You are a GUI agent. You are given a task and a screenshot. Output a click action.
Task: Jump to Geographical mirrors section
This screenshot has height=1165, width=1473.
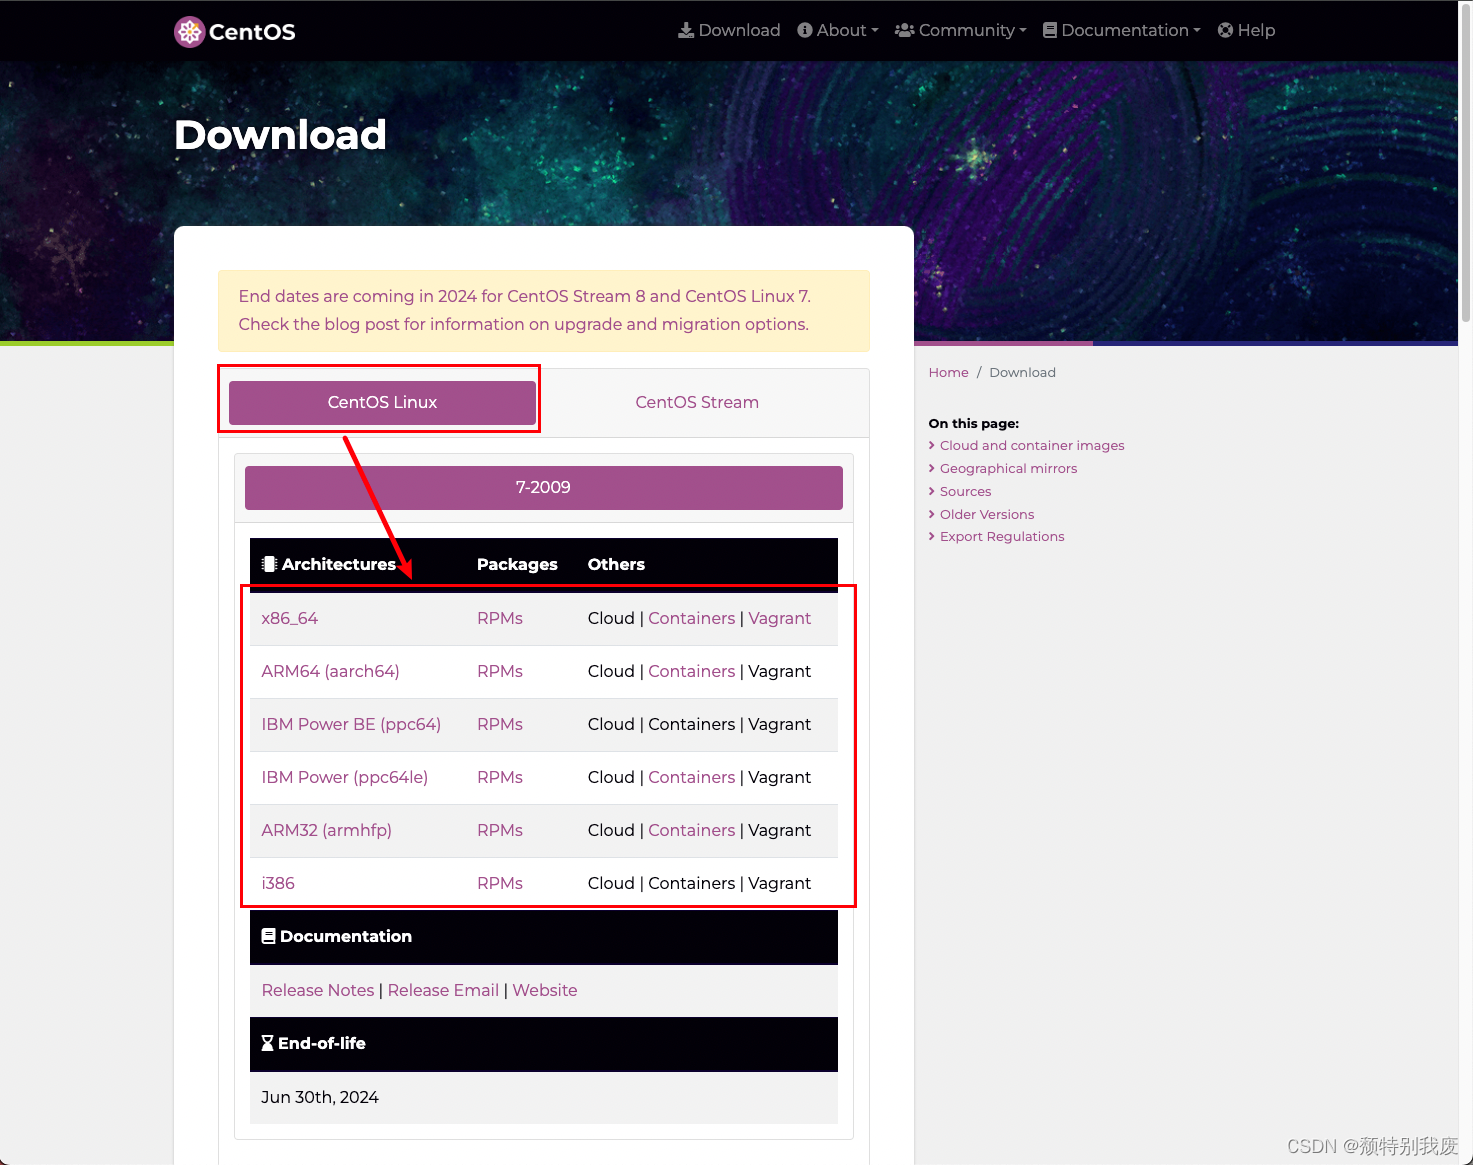tap(1008, 468)
